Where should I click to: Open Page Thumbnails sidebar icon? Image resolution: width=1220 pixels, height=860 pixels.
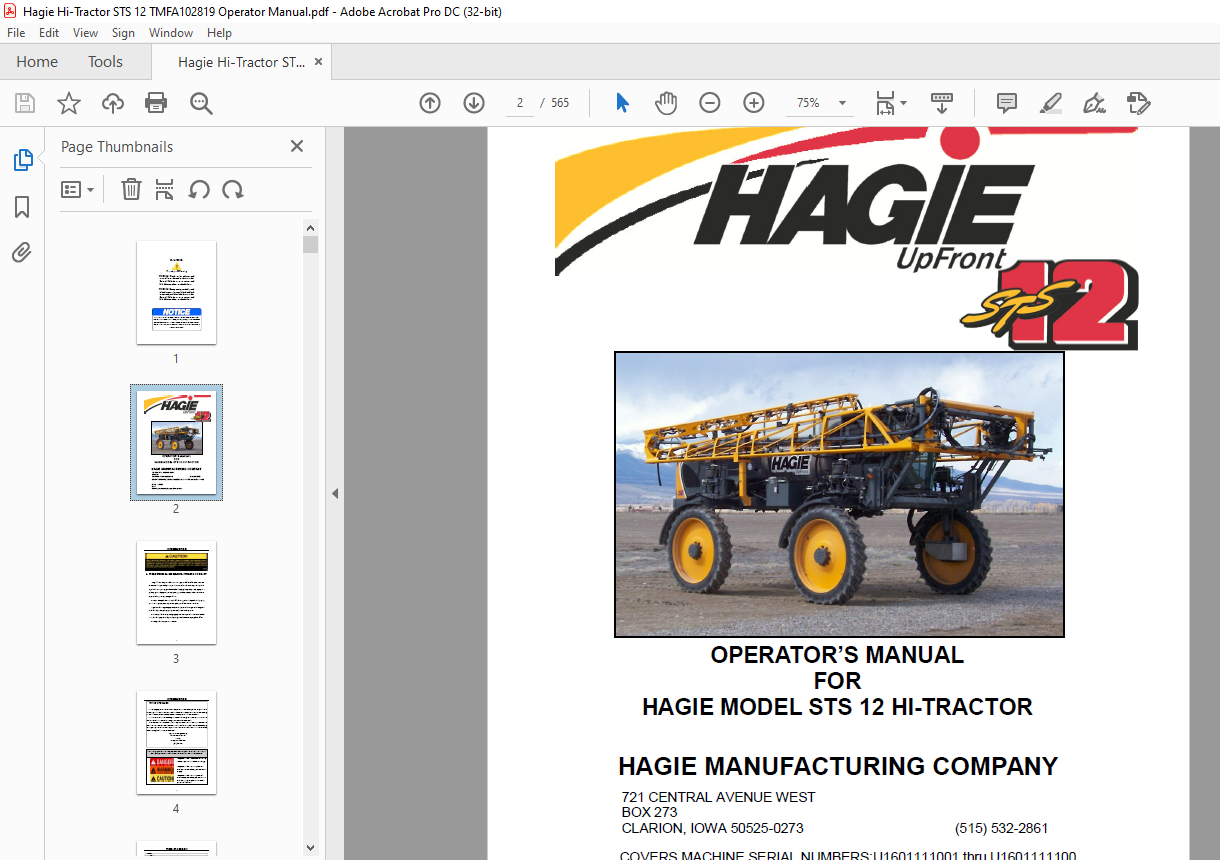(22, 159)
